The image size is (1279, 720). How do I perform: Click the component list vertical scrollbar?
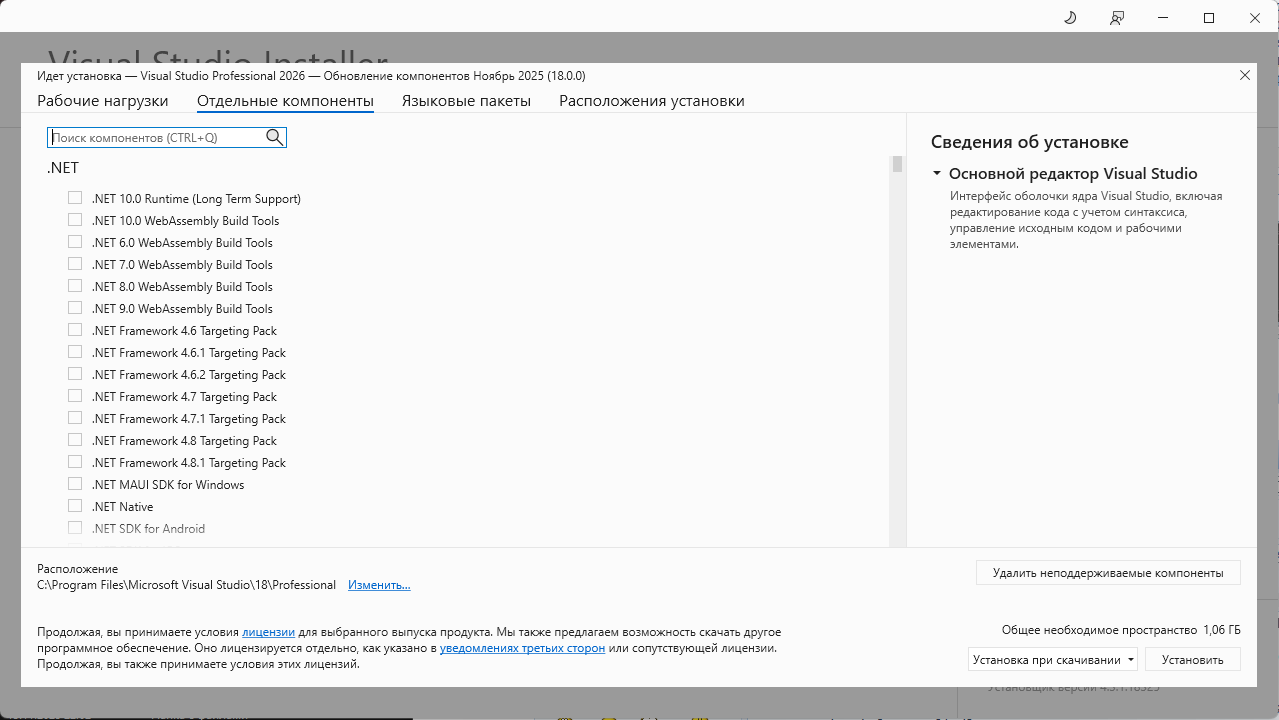(897, 350)
